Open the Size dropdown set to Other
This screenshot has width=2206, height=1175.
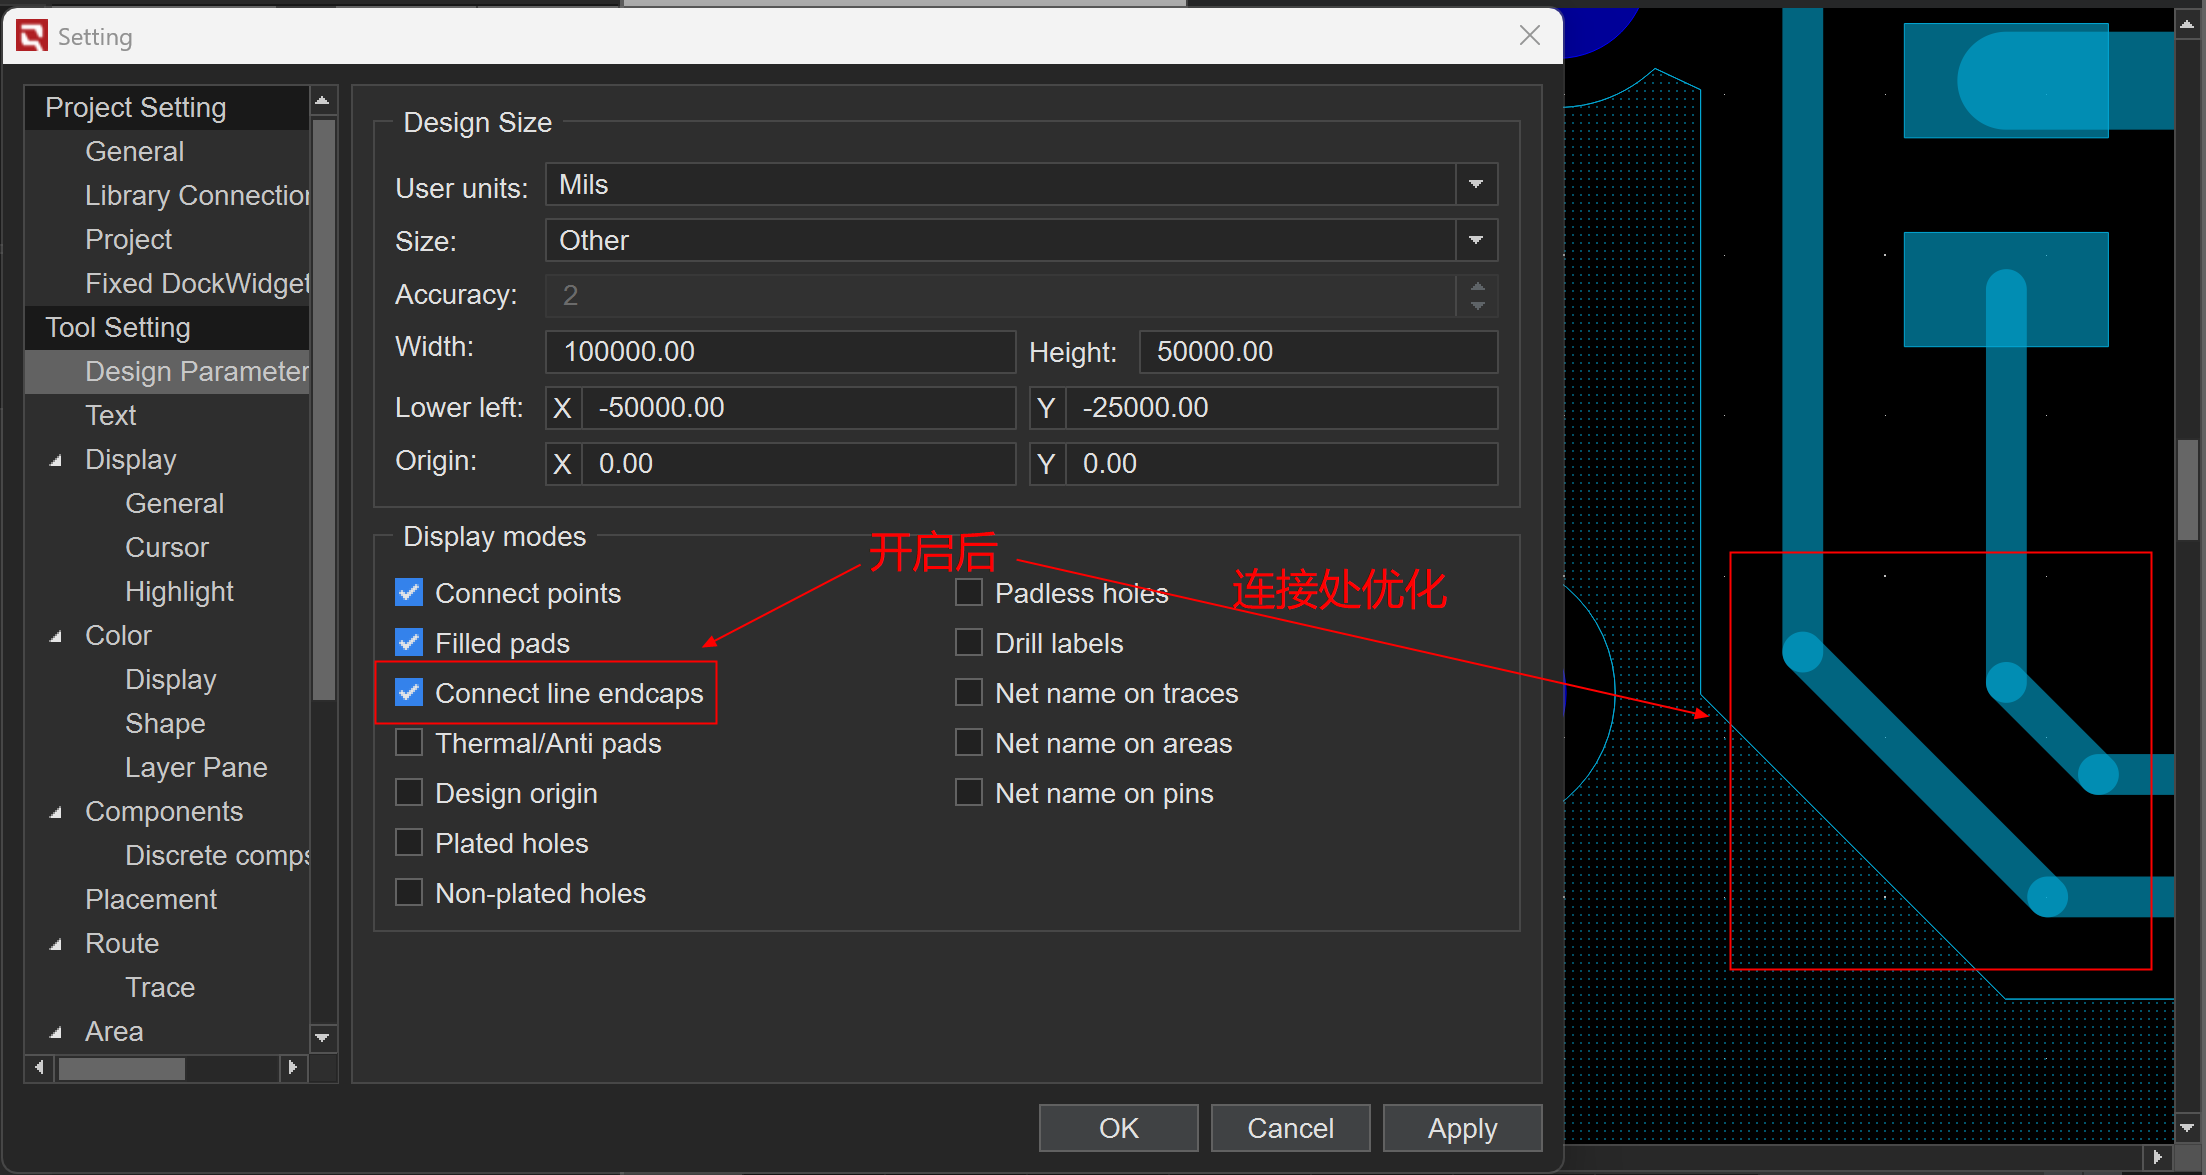[x=1476, y=241]
